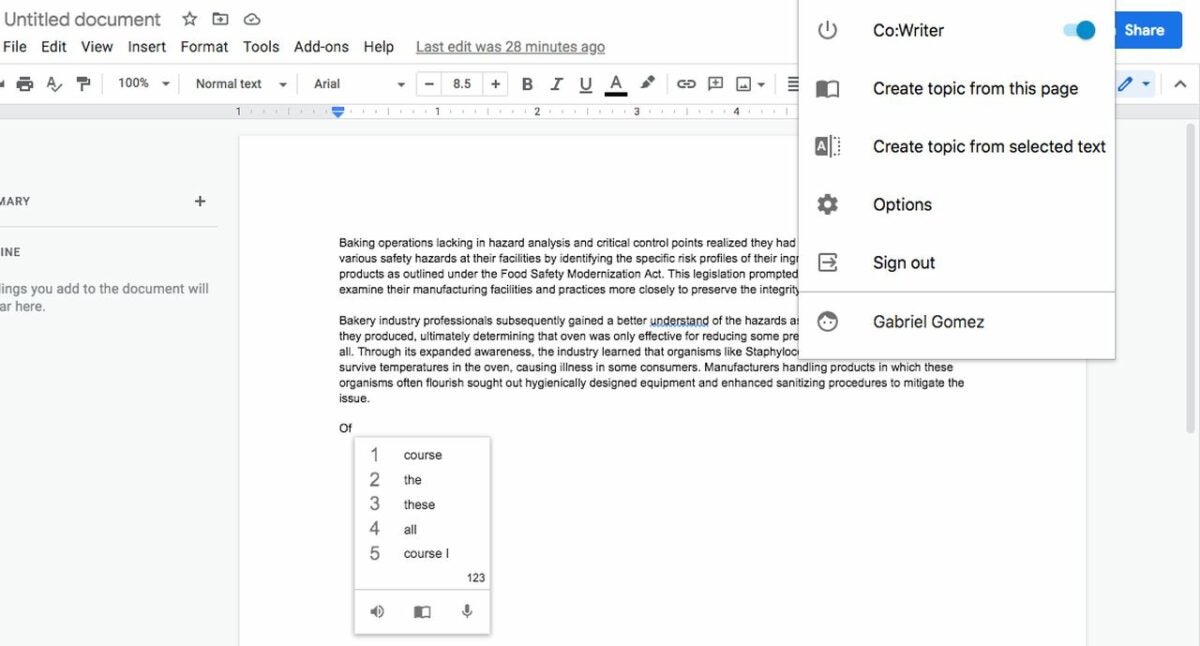Image resolution: width=1200 pixels, height=646 pixels.
Task: Click the Gabriel Gomez avatar icon
Action: [x=827, y=322]
